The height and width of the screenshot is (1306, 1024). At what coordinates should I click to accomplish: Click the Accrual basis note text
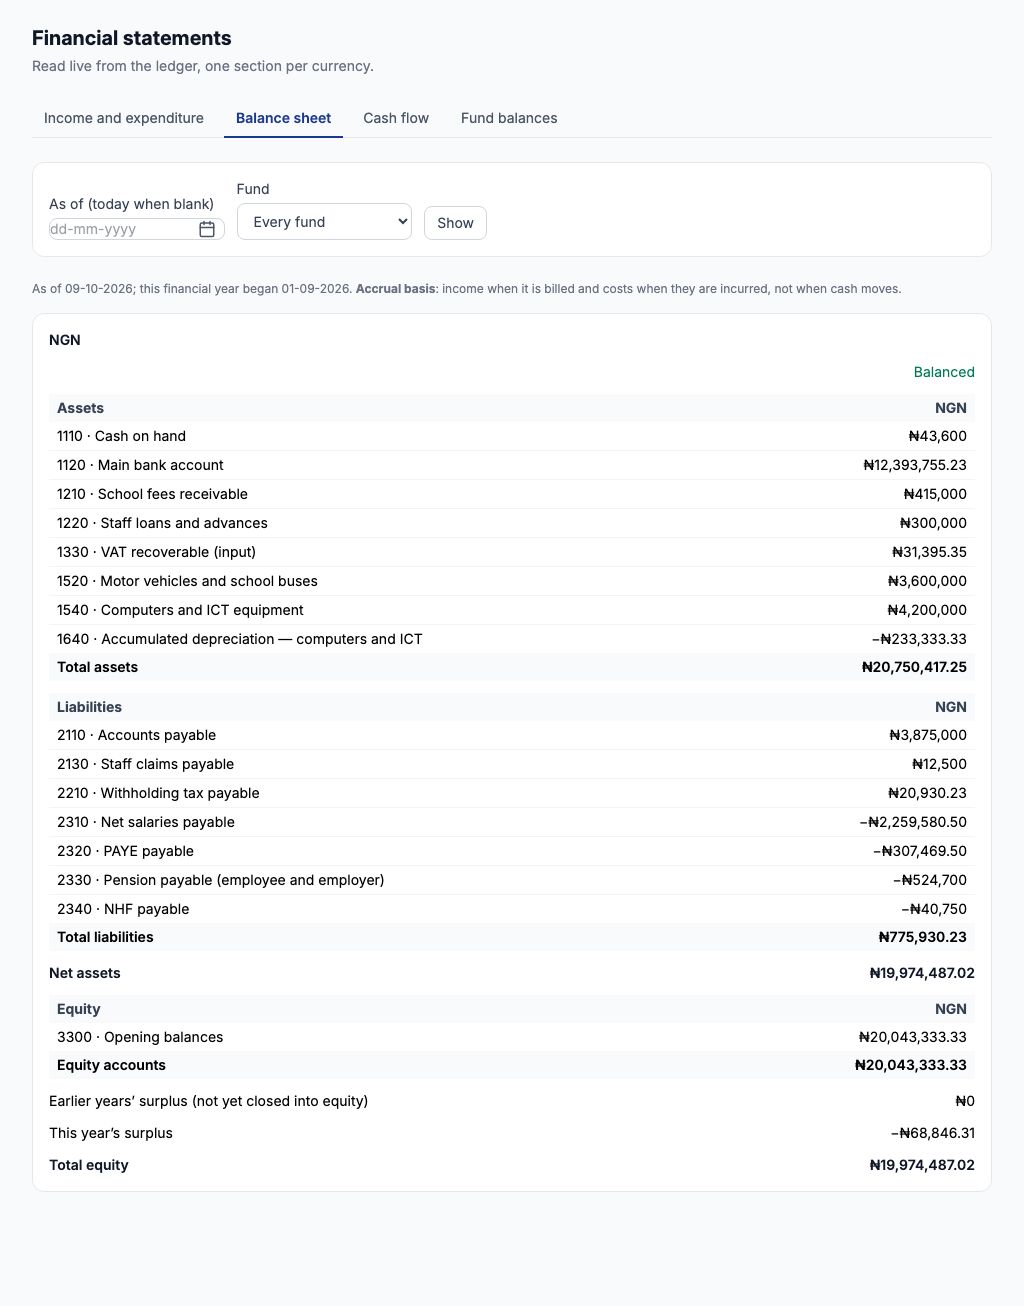tap(396, 289)
